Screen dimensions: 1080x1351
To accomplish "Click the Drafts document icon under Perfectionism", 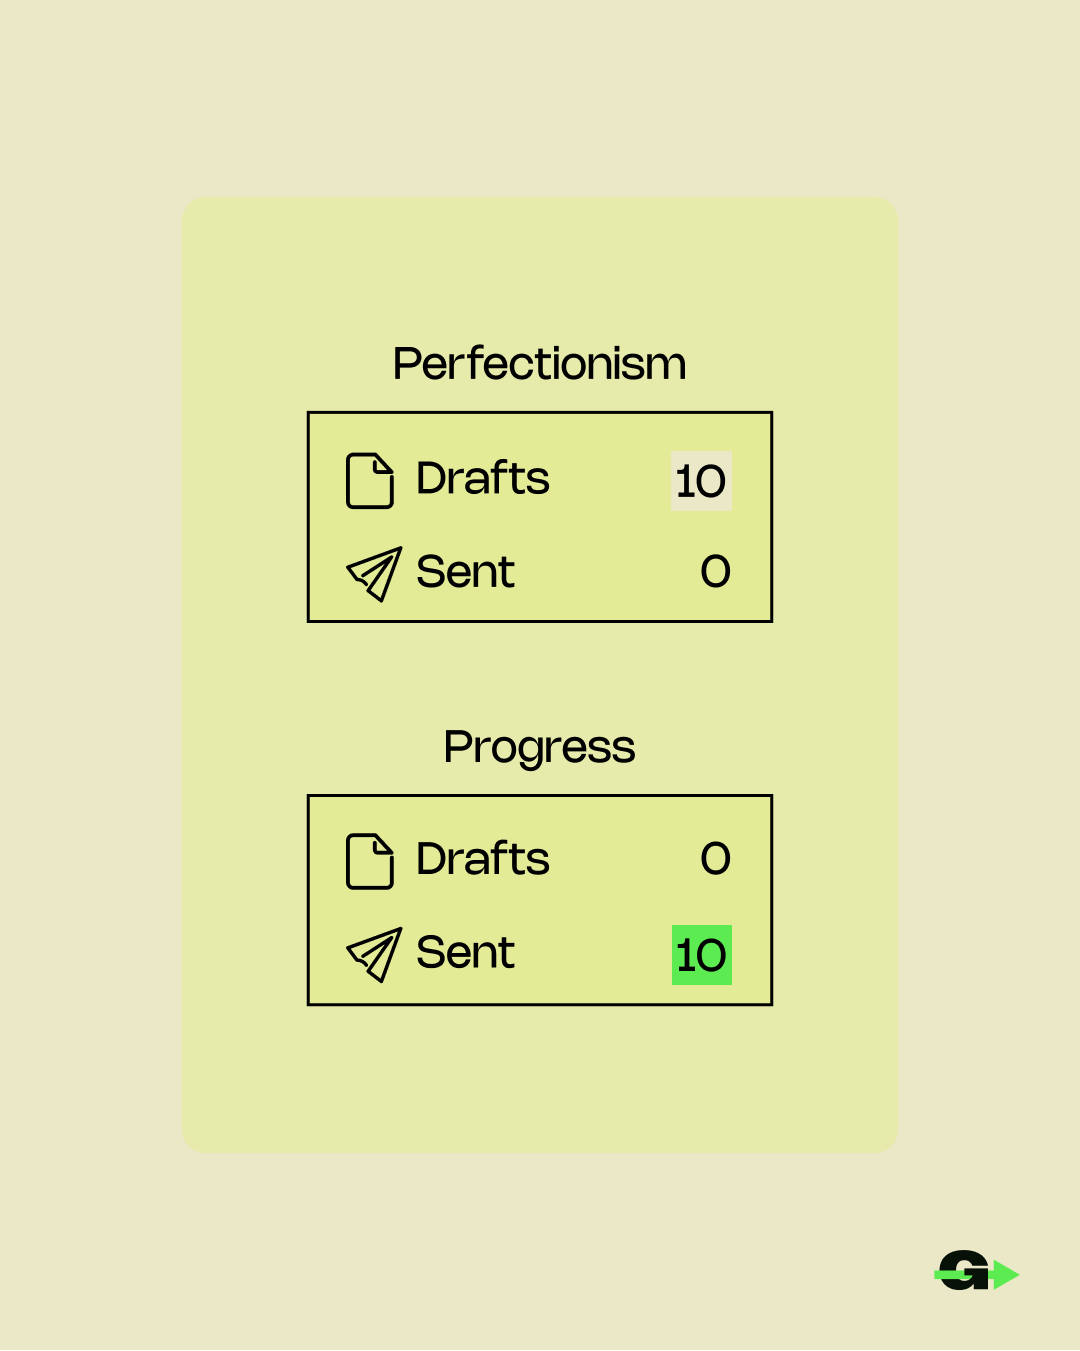I will pyautogui.click(x=370, y=481).
